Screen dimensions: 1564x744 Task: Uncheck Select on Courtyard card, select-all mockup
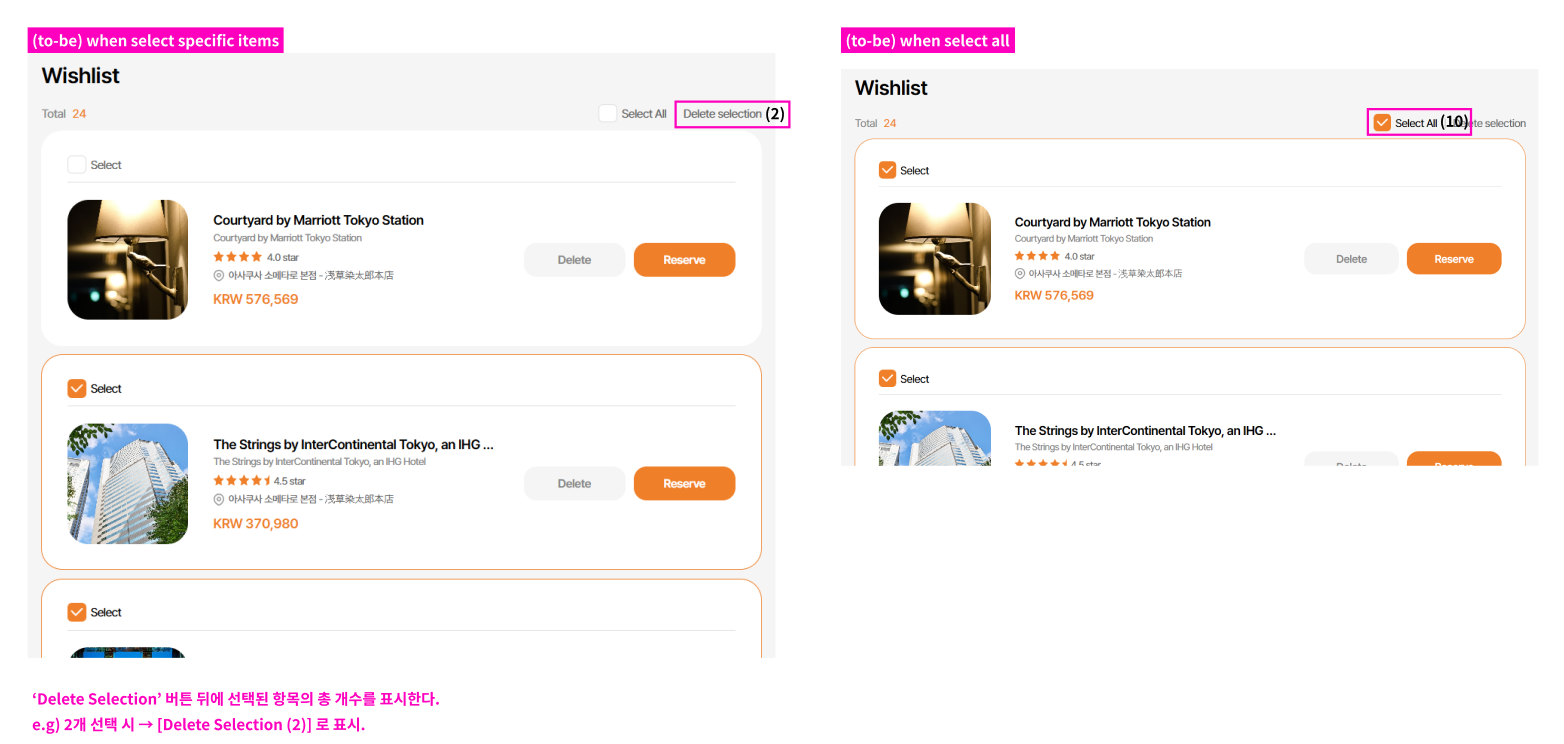coord(887,170)
